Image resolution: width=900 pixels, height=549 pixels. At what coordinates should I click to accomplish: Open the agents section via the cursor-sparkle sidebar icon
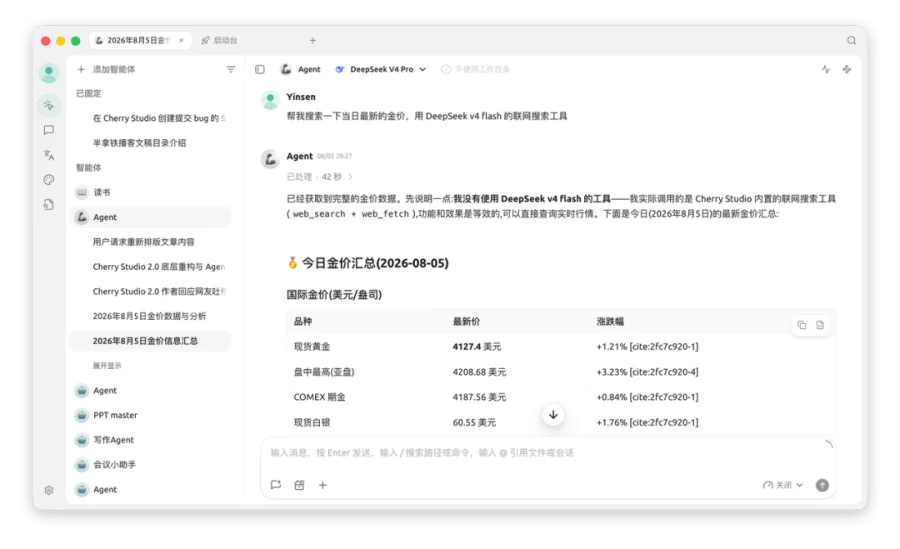(x=49, y=106)
